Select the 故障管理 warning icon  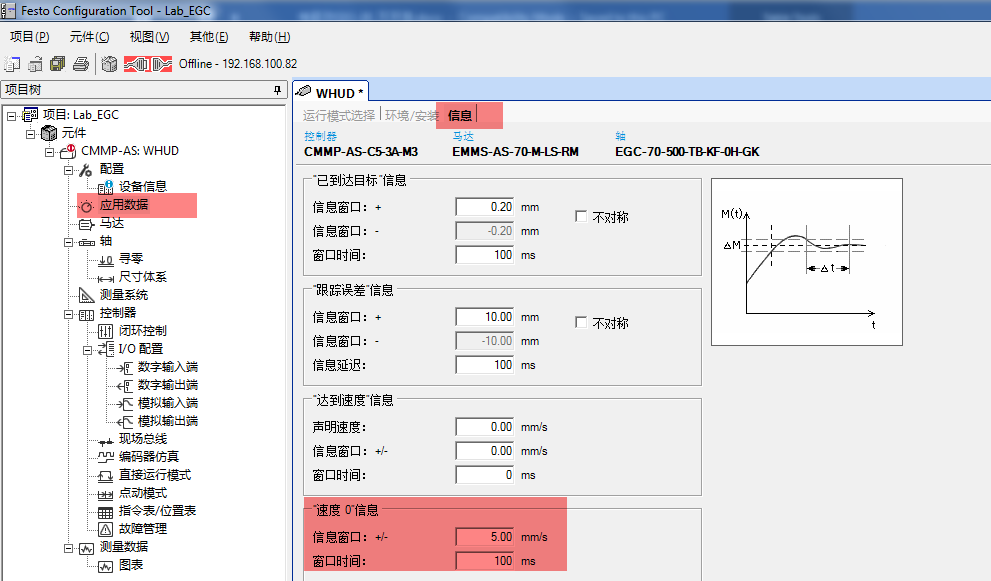(x=106, y=529)
